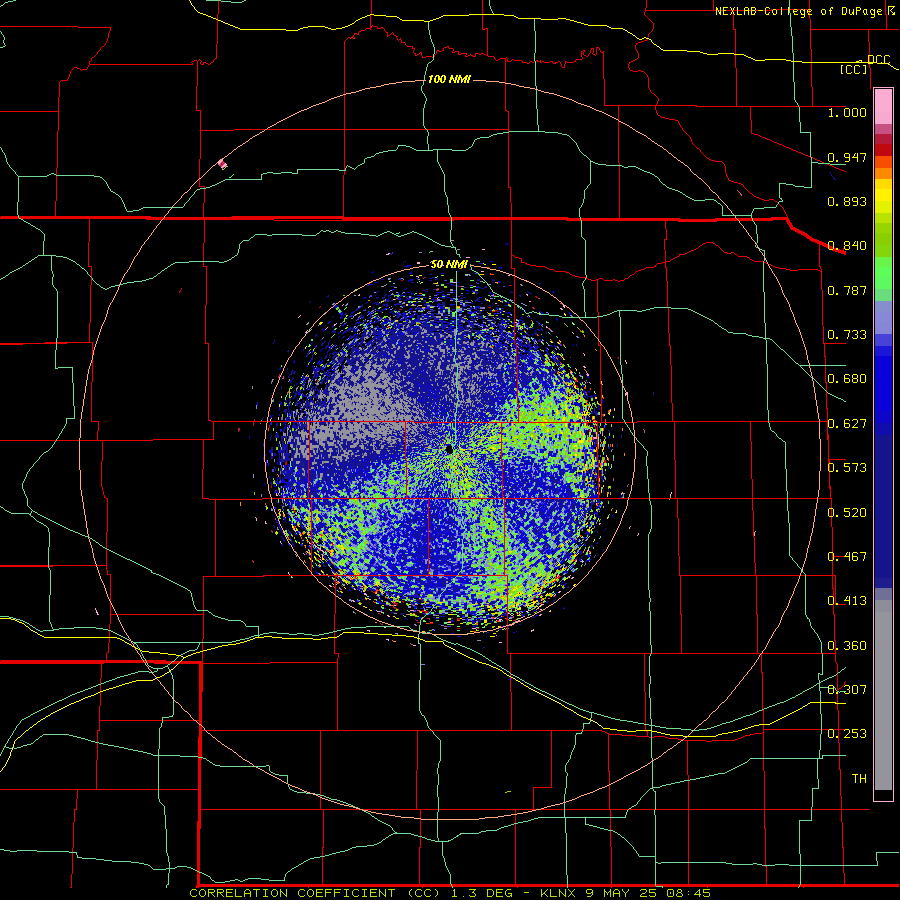The height and width of the screenshot is (900, 900).
Task: Click the DCC label near the legend
Action: (x=878, y=59)
